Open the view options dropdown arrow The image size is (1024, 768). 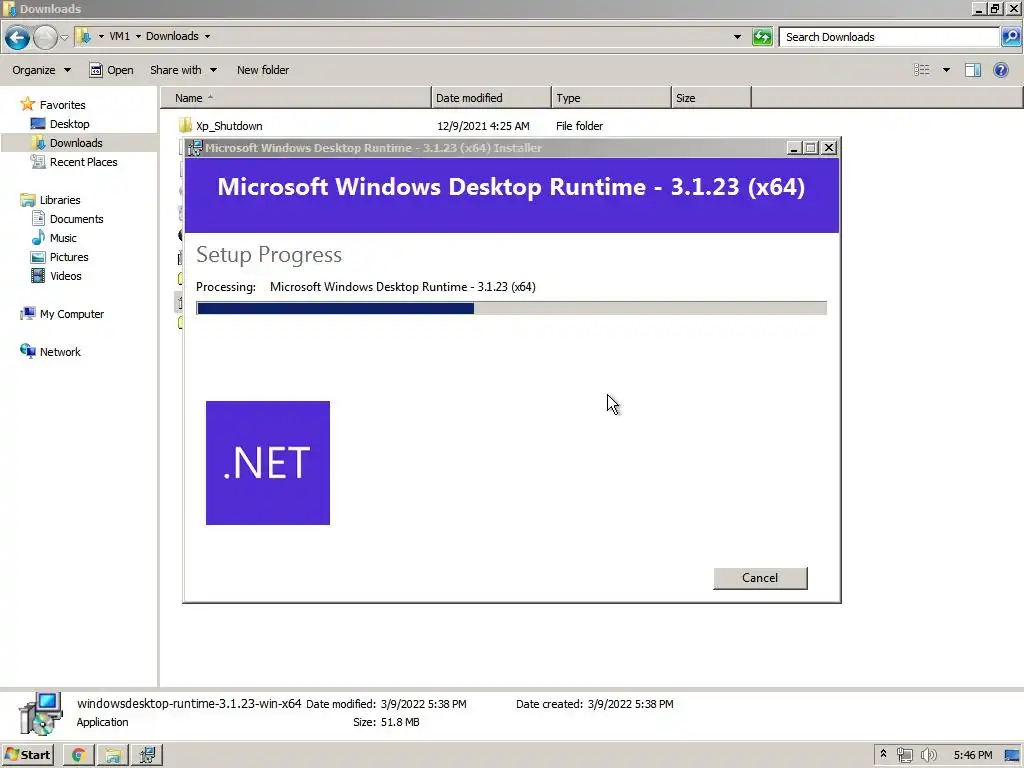click(x=946, y=70)
